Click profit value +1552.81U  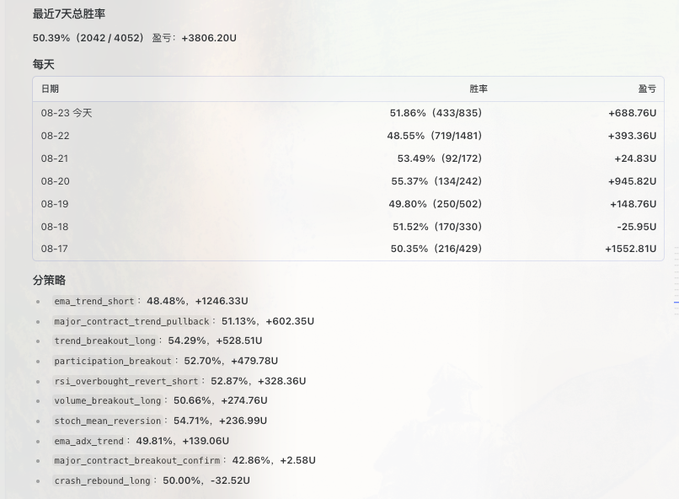point(630,249)
